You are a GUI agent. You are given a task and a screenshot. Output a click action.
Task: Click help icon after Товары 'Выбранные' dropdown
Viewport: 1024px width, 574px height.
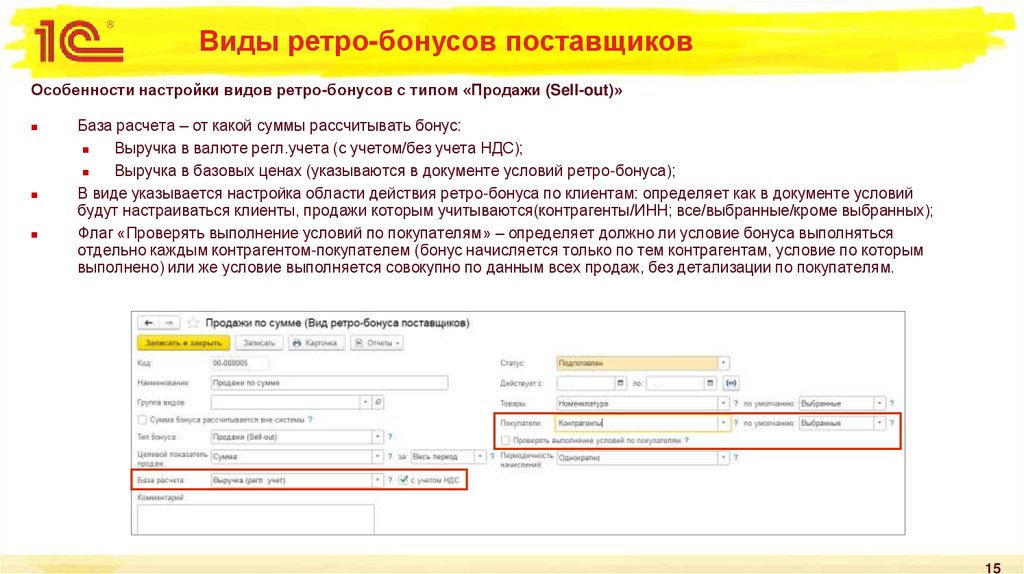[891, 404]
